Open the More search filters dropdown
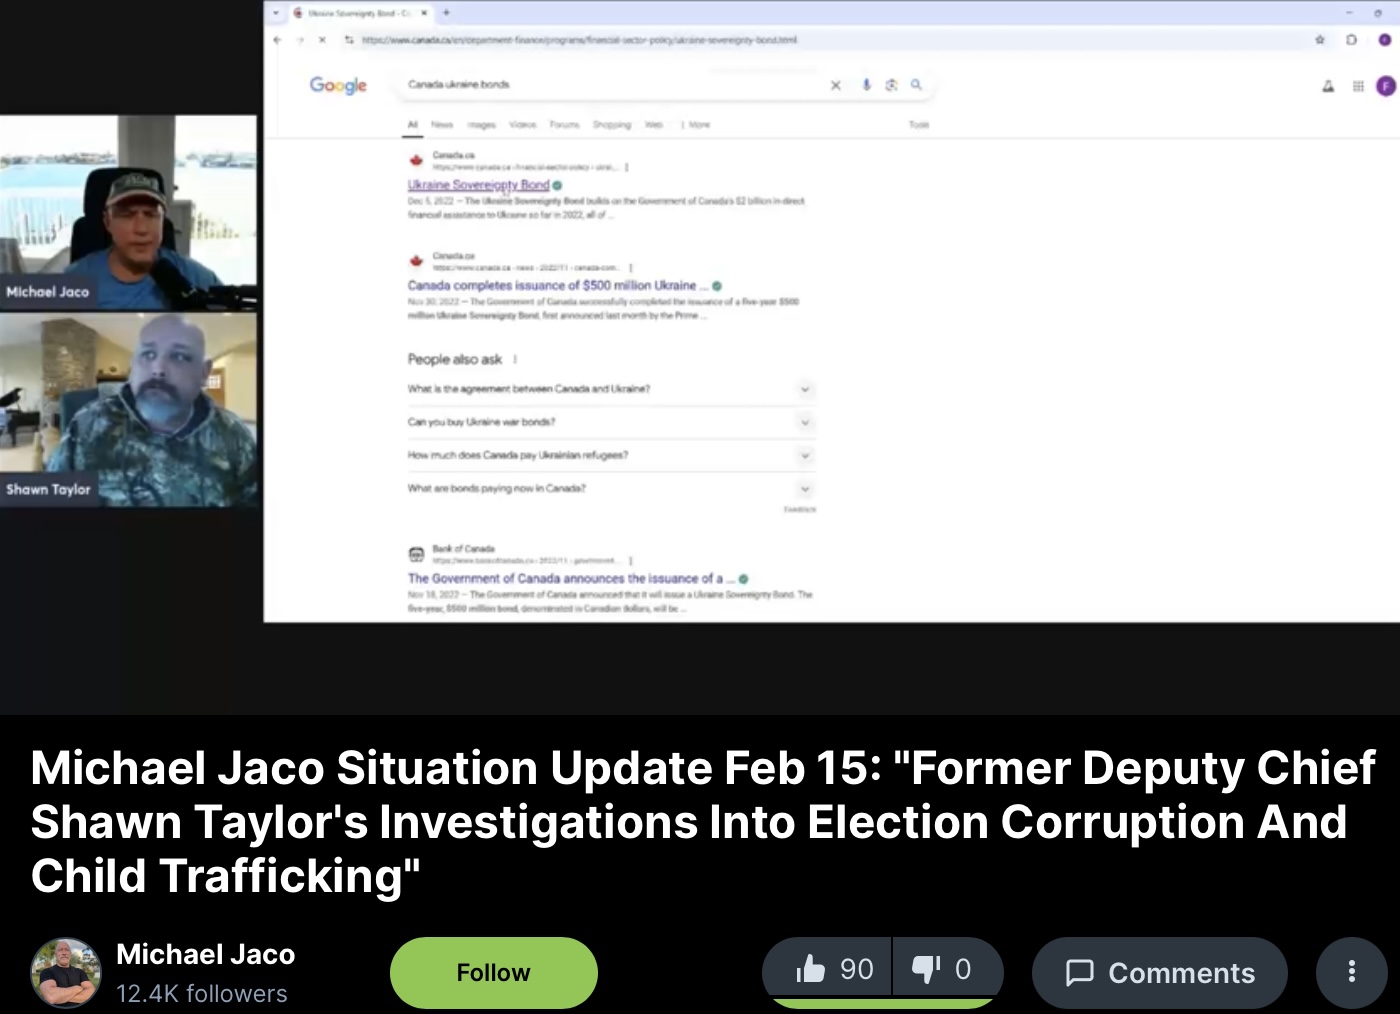1400x1014 pixels. point(696,125)
